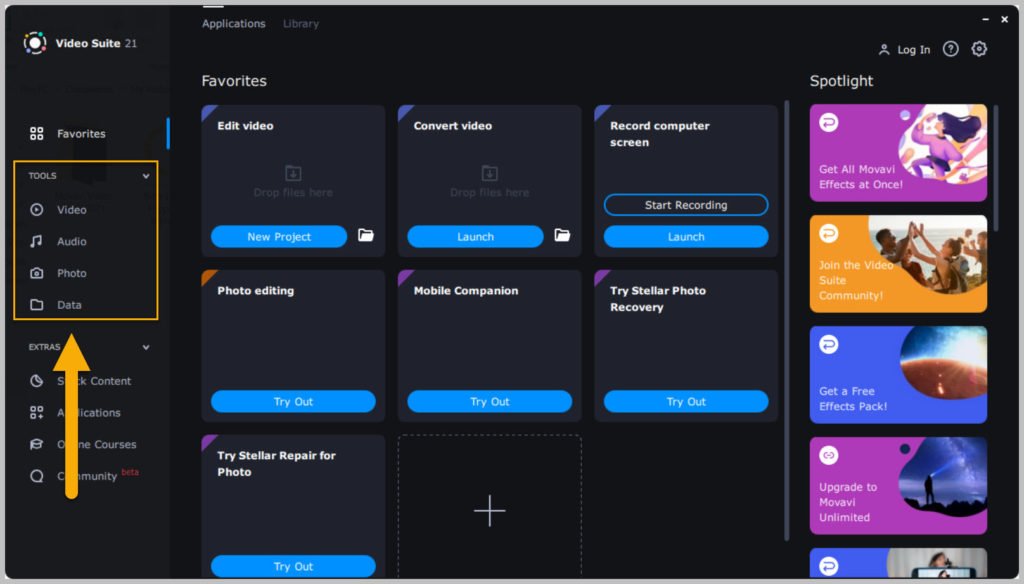The height and width of the screenshot is (584, 1024).
Task: Try Out Photo editing
Action: 293,401
